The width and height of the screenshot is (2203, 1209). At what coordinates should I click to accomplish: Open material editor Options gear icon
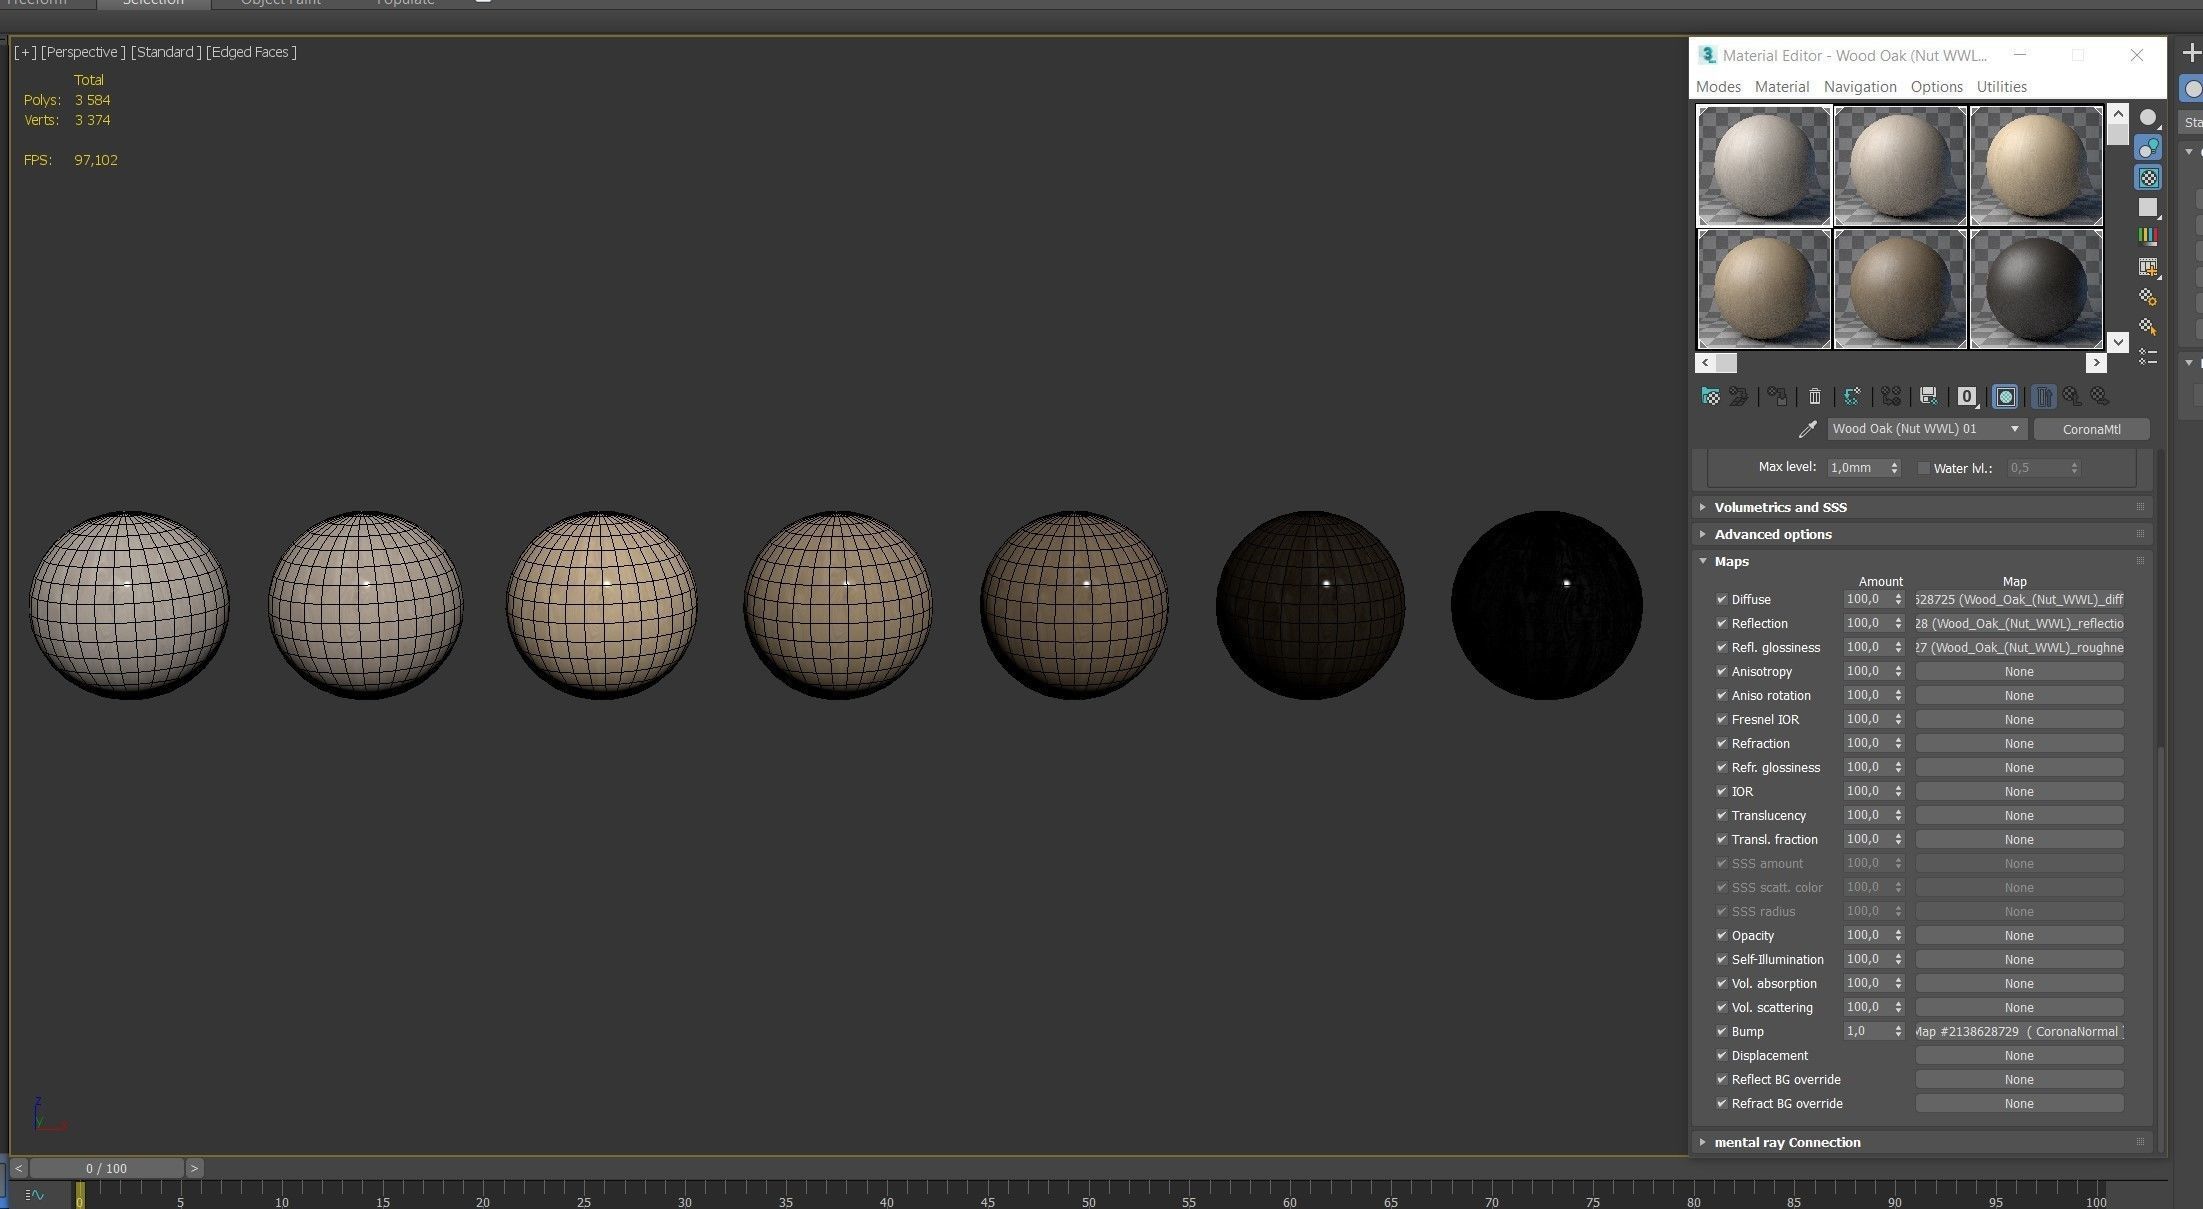pyautogui.click(x=2147, y=297)
